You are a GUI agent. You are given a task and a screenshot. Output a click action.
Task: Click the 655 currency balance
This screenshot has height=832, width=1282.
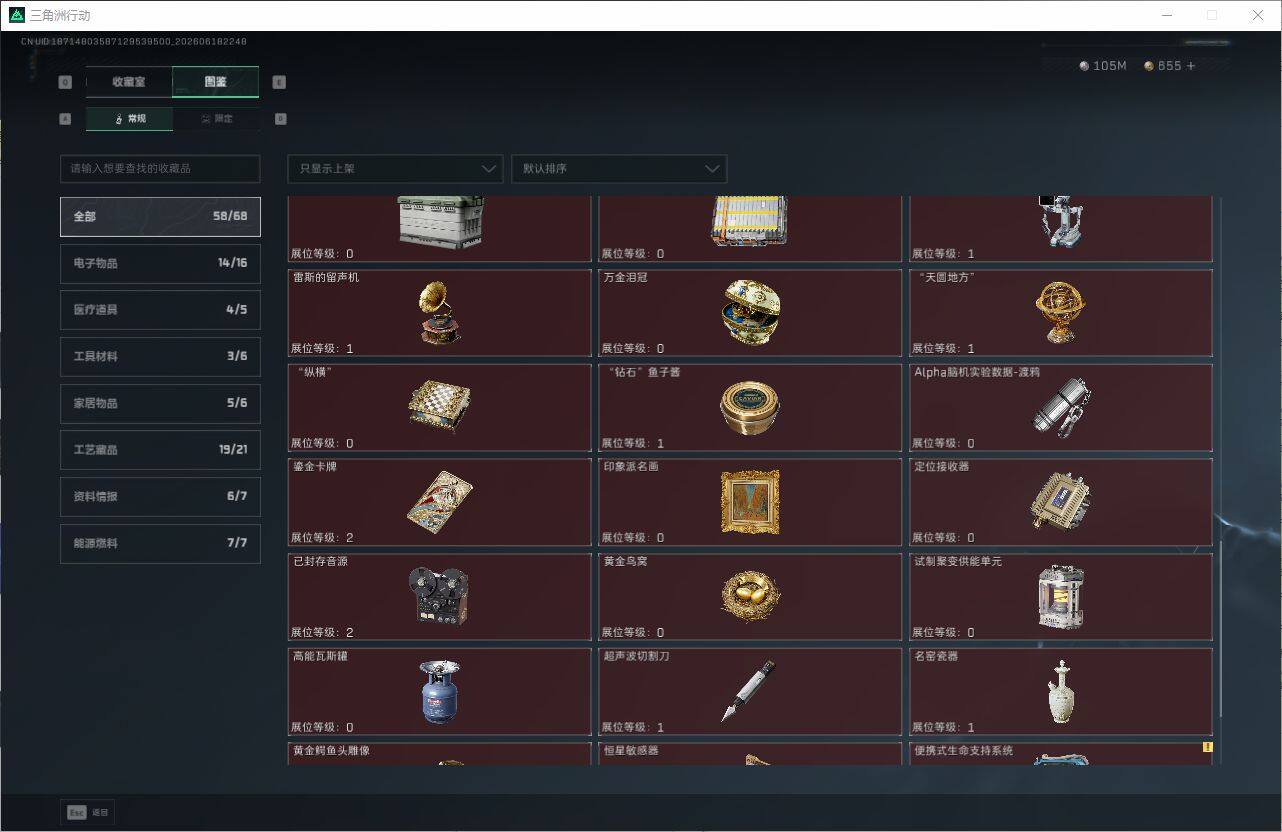tap(1169, 66)
